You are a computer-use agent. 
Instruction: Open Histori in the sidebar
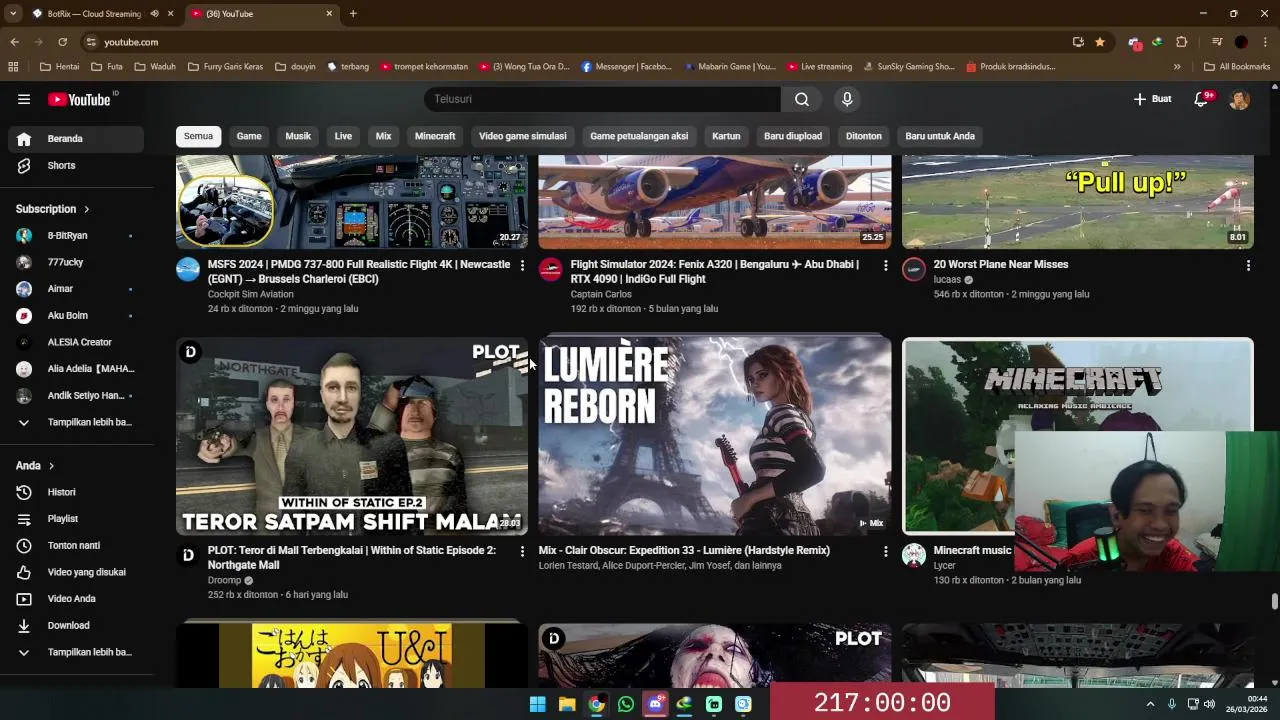pos(76,492)
